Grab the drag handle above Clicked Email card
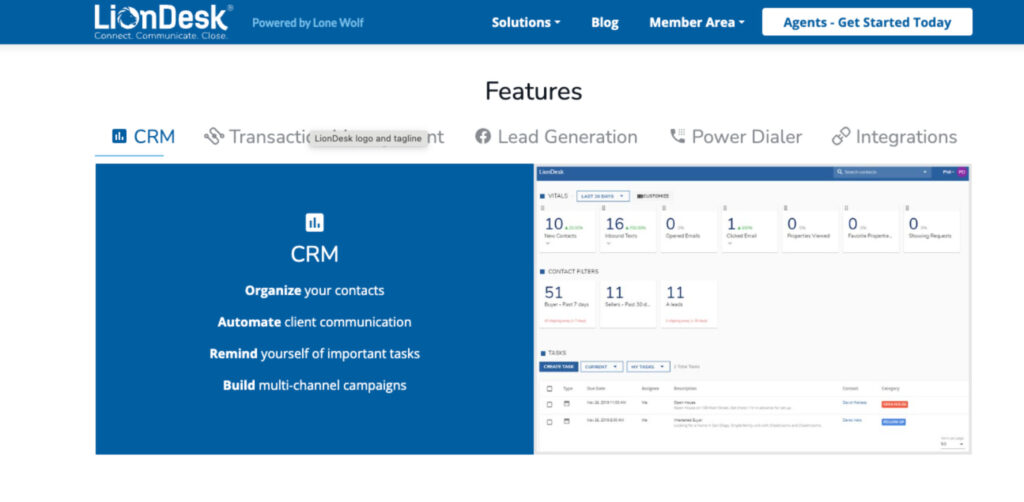The image size is (1024, 502). pos(724,207)
